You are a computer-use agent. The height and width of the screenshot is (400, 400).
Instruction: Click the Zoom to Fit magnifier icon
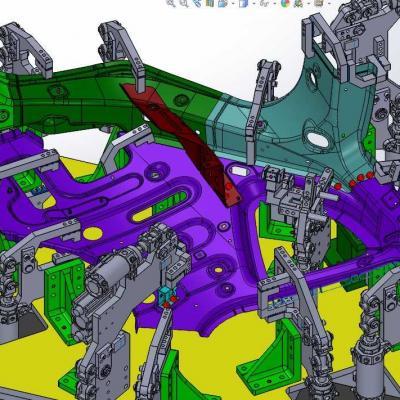point(171,3)
